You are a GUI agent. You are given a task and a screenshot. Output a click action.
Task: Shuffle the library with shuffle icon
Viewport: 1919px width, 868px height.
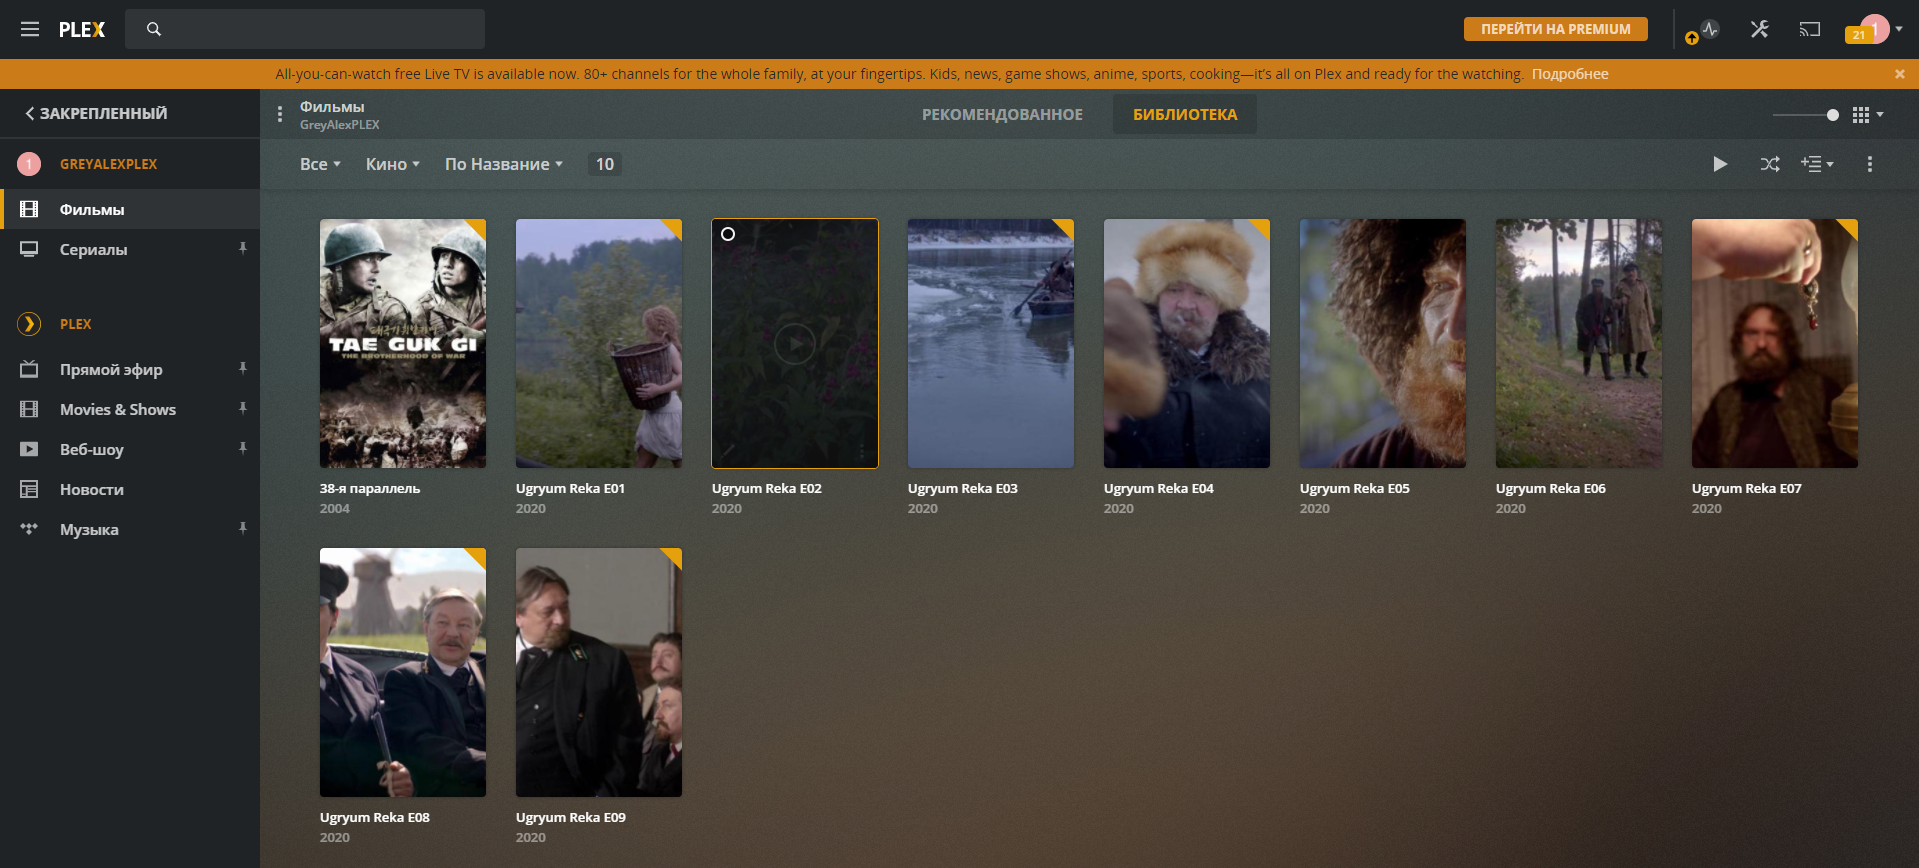1769,164
